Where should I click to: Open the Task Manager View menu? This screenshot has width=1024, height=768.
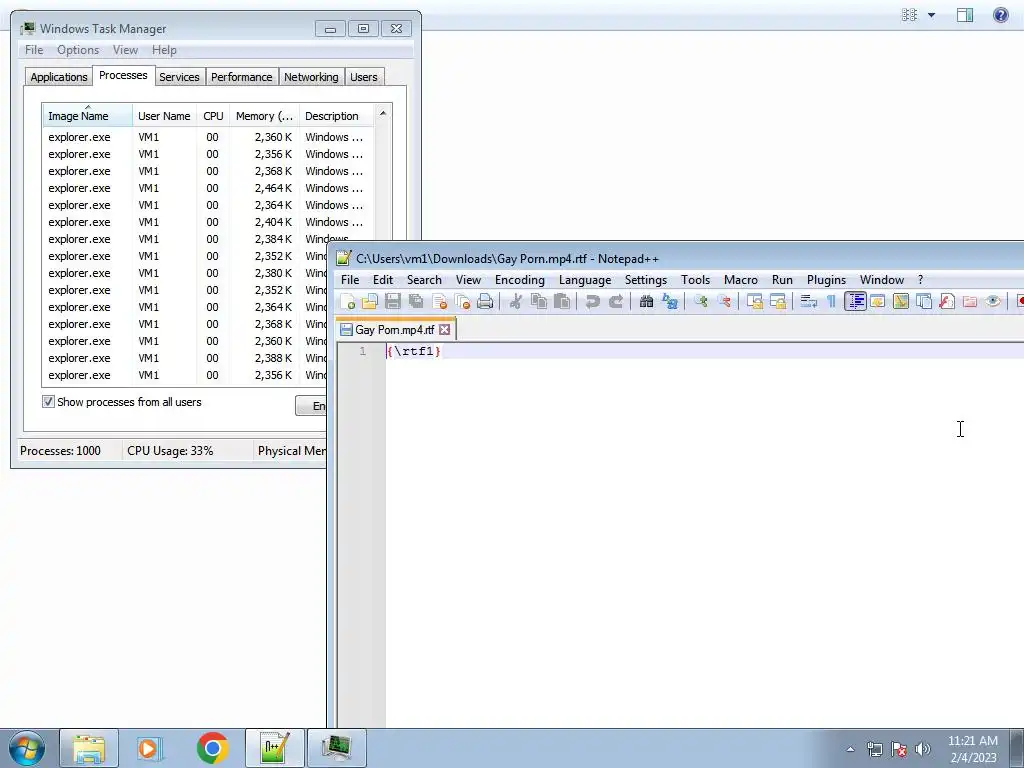tap(125, 50)
